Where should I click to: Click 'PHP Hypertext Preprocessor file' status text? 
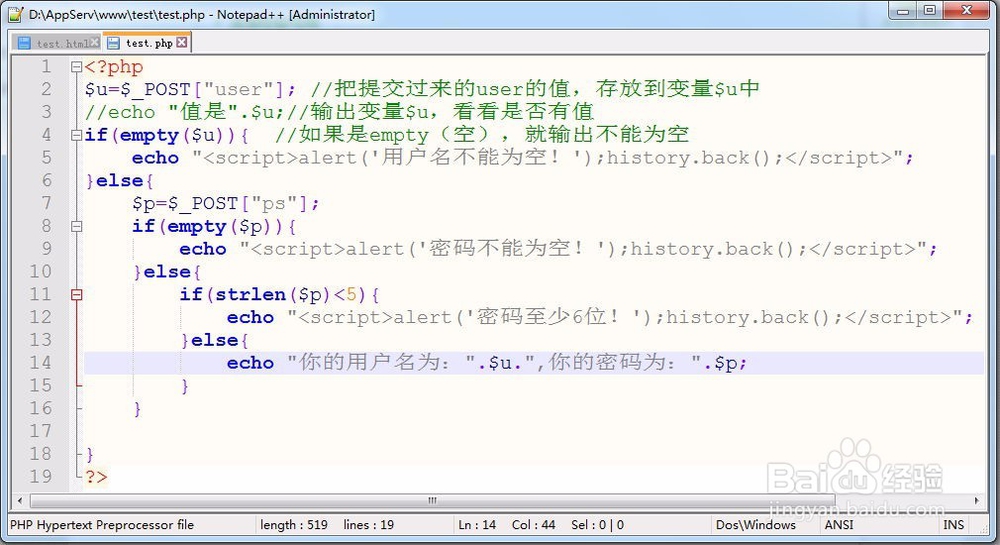(102, 525)
